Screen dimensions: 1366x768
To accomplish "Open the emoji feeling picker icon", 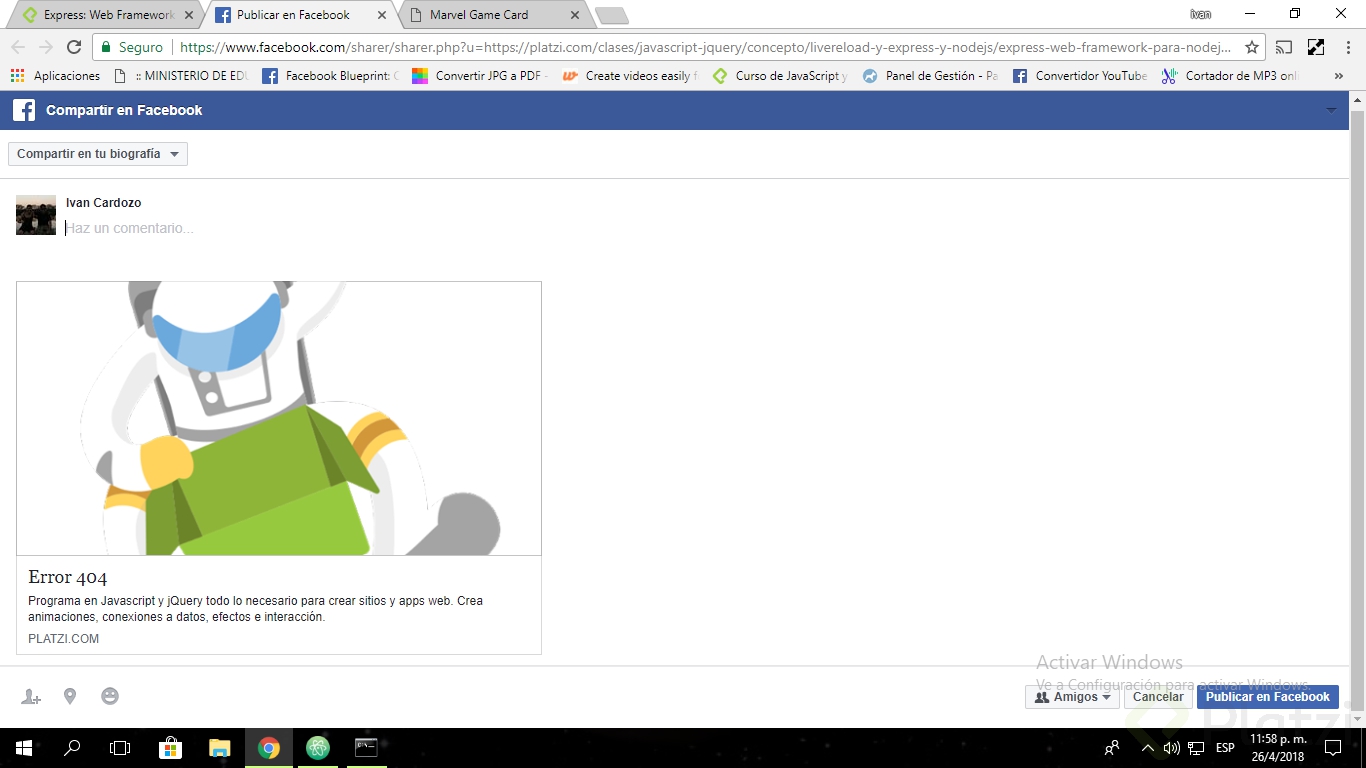I will [110, 696].
